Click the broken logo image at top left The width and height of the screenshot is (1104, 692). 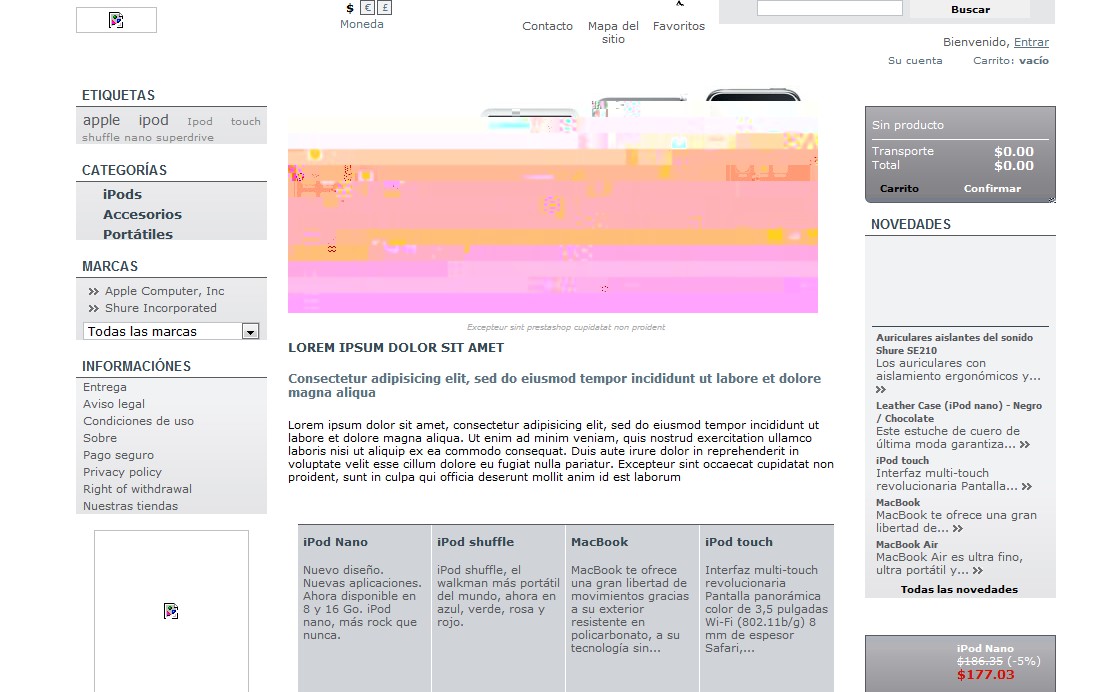(x=116, y=20)
